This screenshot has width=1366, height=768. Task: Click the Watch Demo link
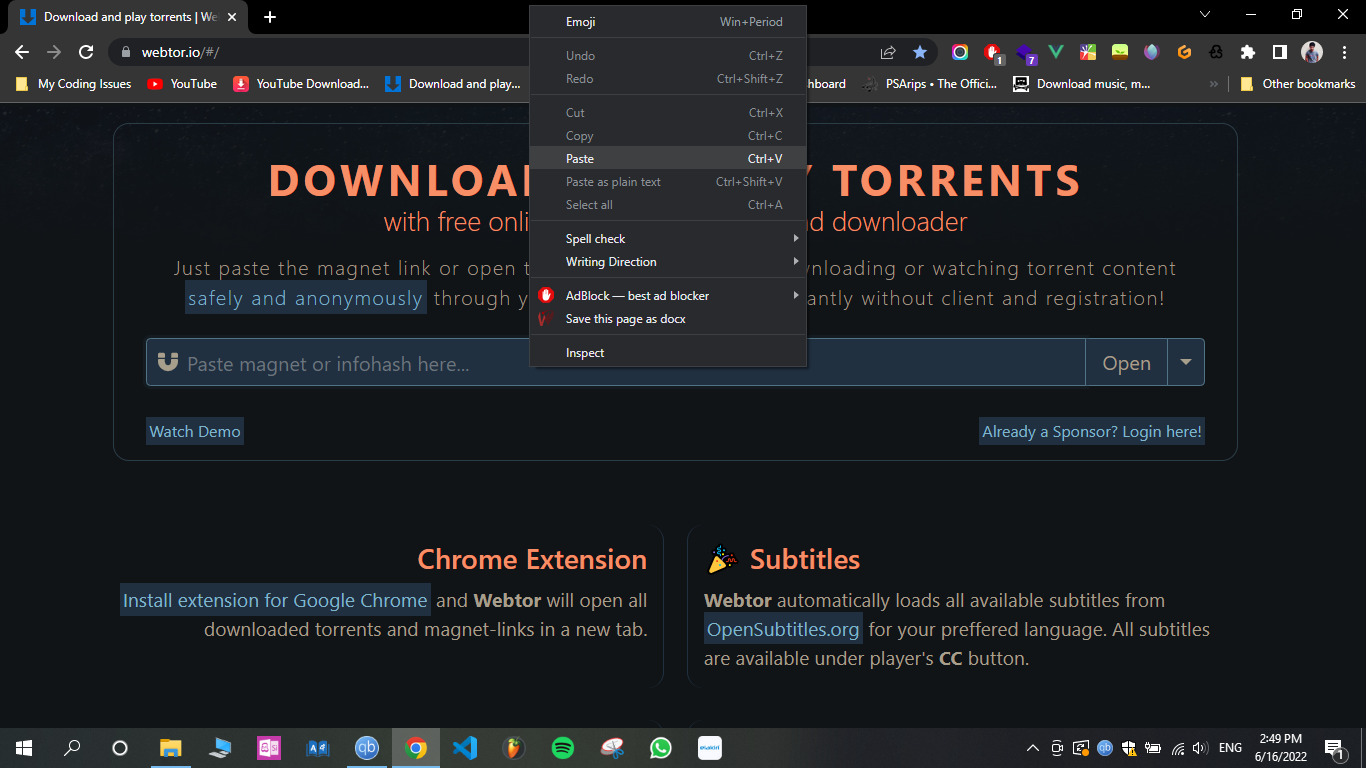[195, 431]
